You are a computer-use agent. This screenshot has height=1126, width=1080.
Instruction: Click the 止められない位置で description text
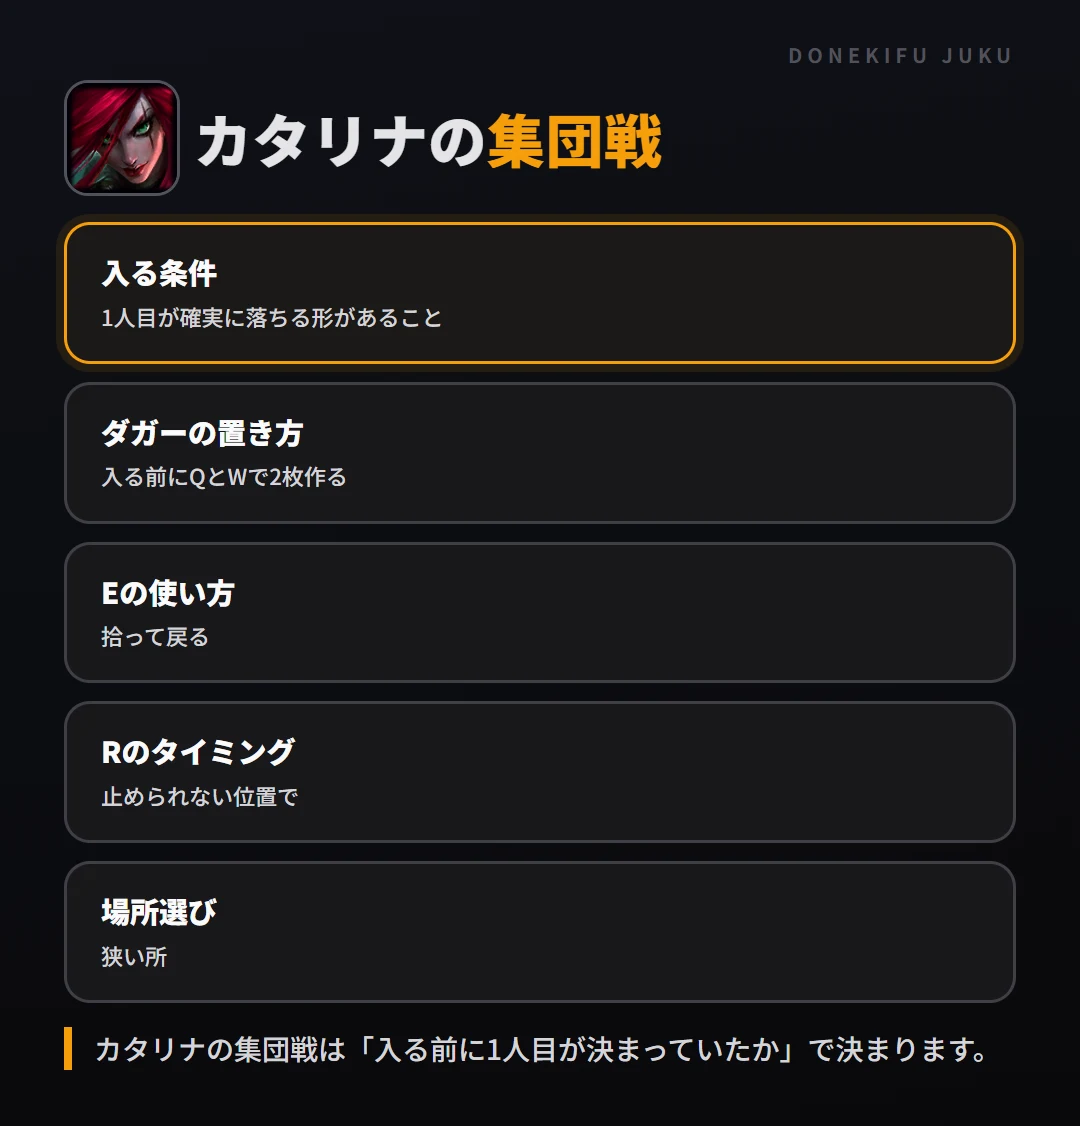(200, 797)
